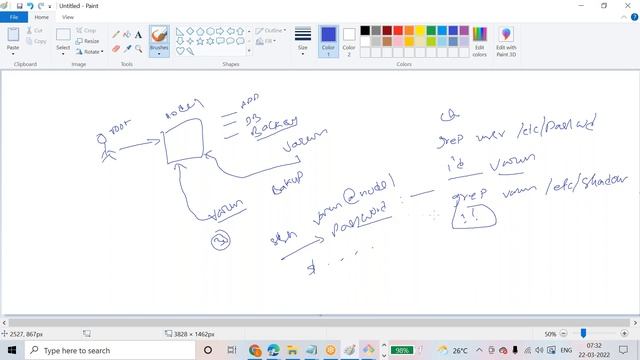The image size is (640, 360).
Task: Open the Windows Start menu
Action: (12, 350)
